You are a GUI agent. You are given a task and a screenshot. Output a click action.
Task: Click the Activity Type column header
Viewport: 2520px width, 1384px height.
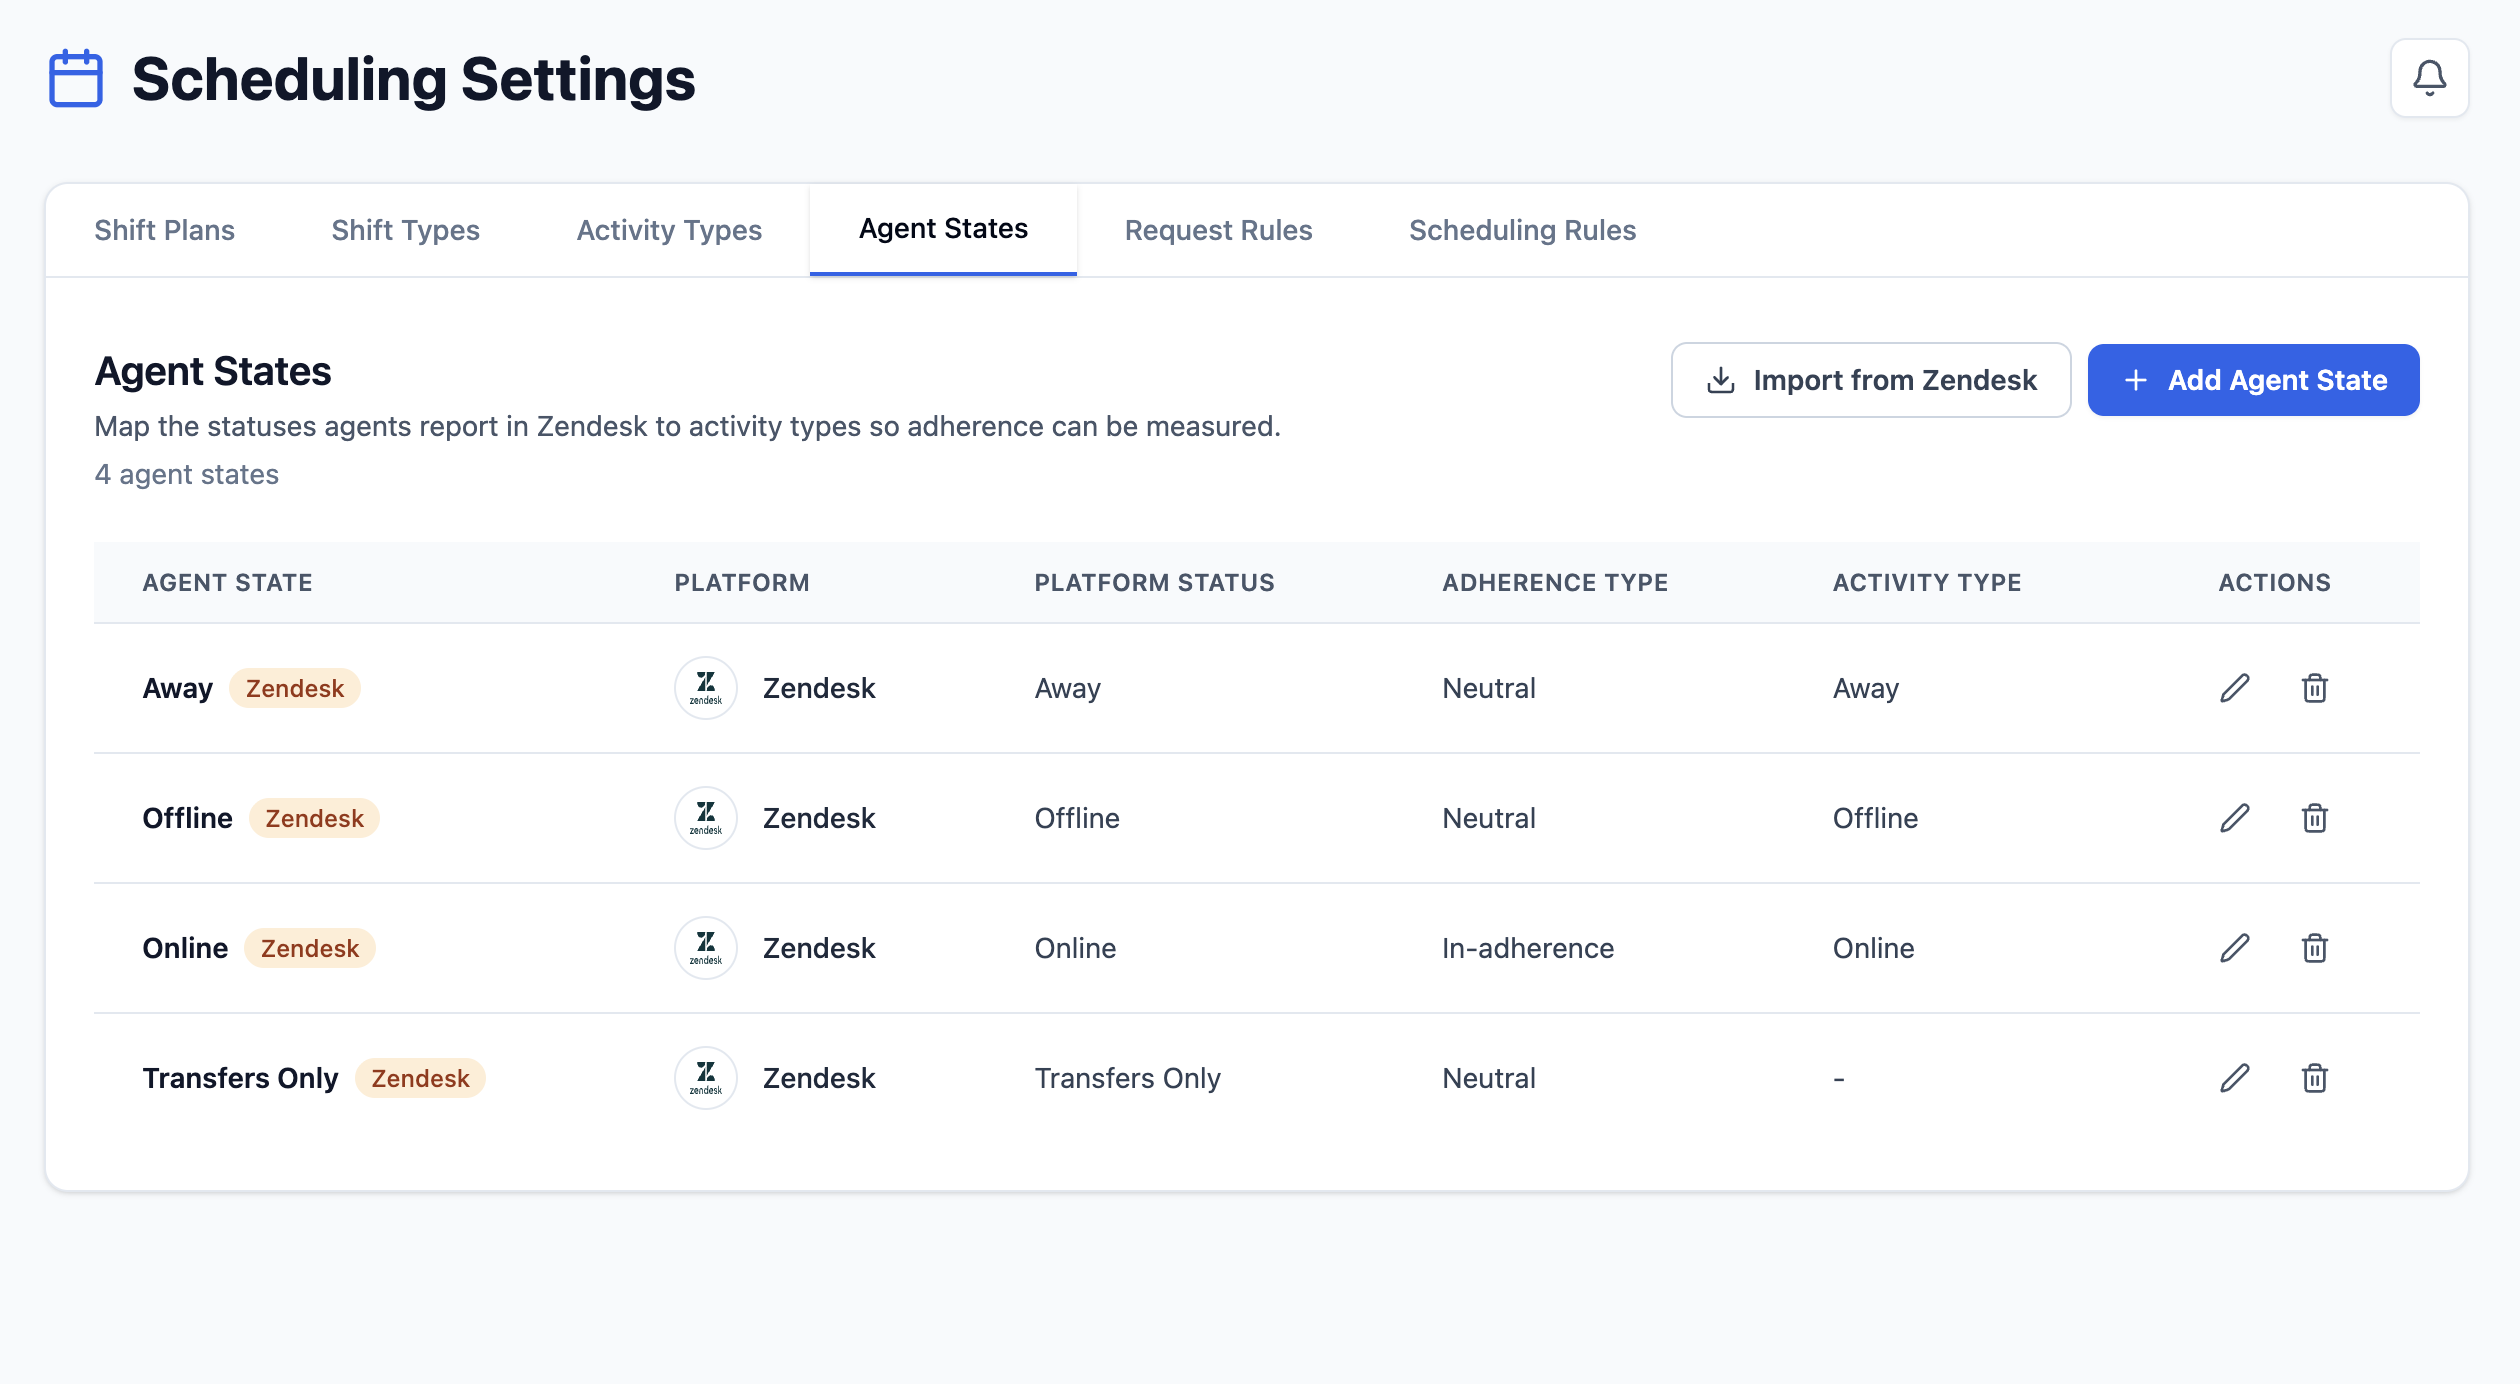coord(1927,583)
